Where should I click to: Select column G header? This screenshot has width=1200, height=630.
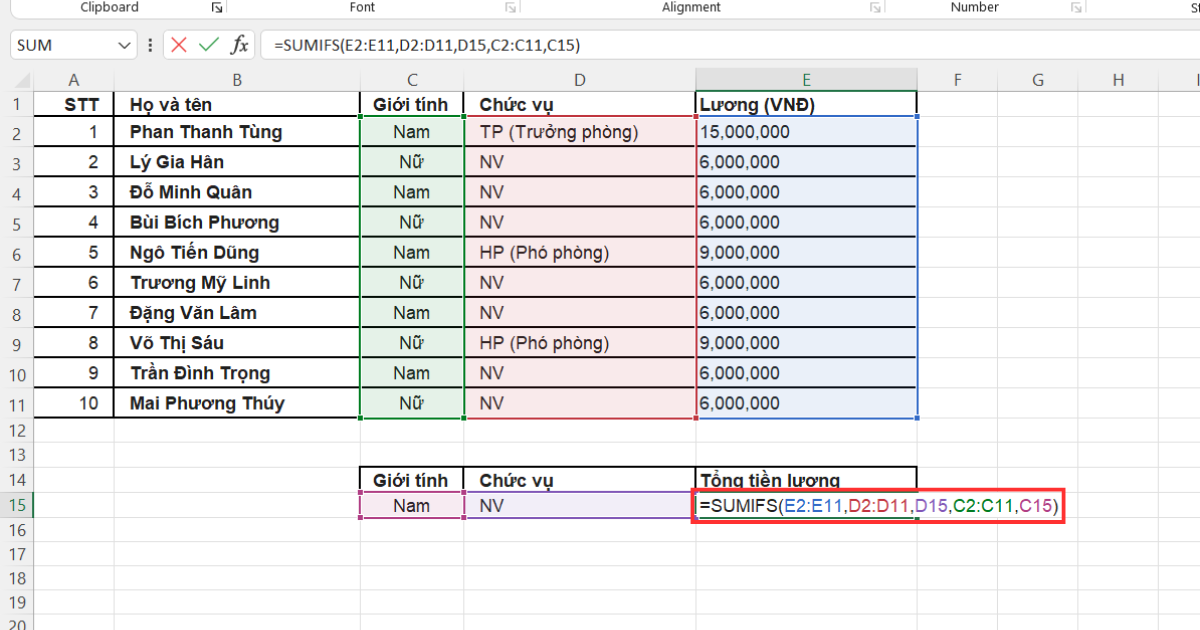pos(1037,80)
